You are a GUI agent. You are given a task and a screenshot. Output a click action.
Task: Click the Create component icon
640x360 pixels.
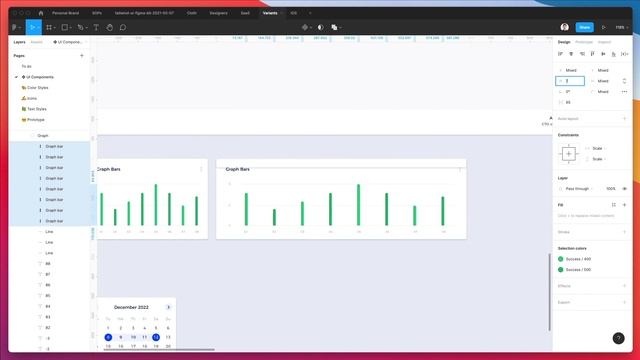pyautogui.click(x=304, y=27)
